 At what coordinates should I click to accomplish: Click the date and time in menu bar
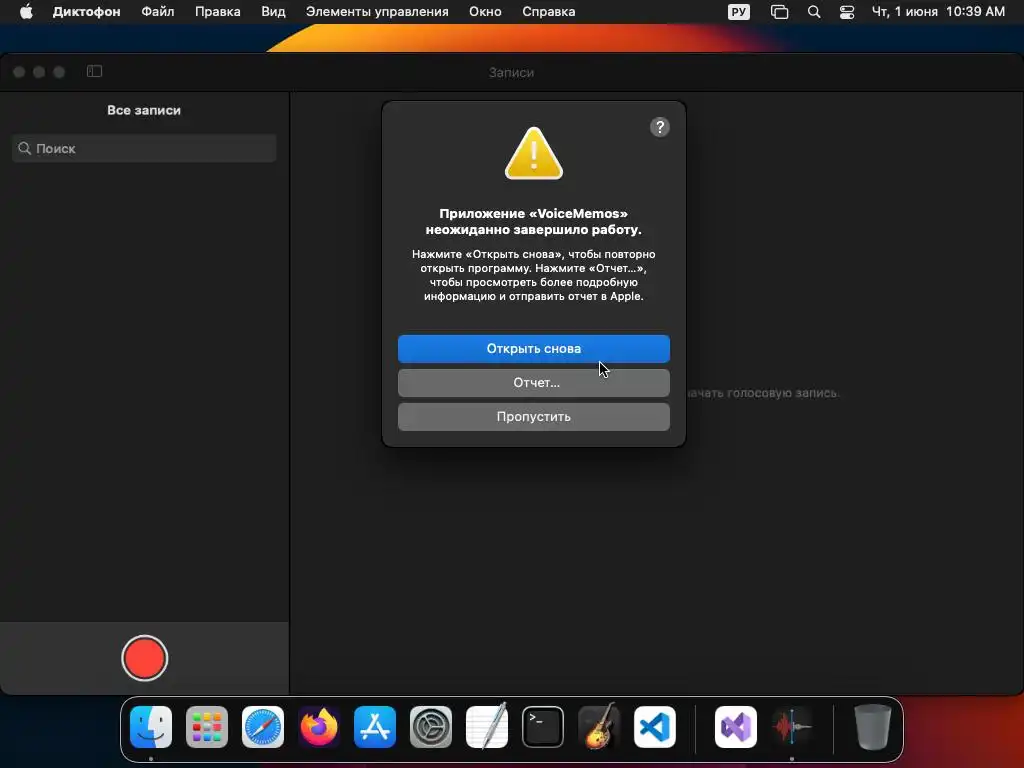click(x=938, y=12)
